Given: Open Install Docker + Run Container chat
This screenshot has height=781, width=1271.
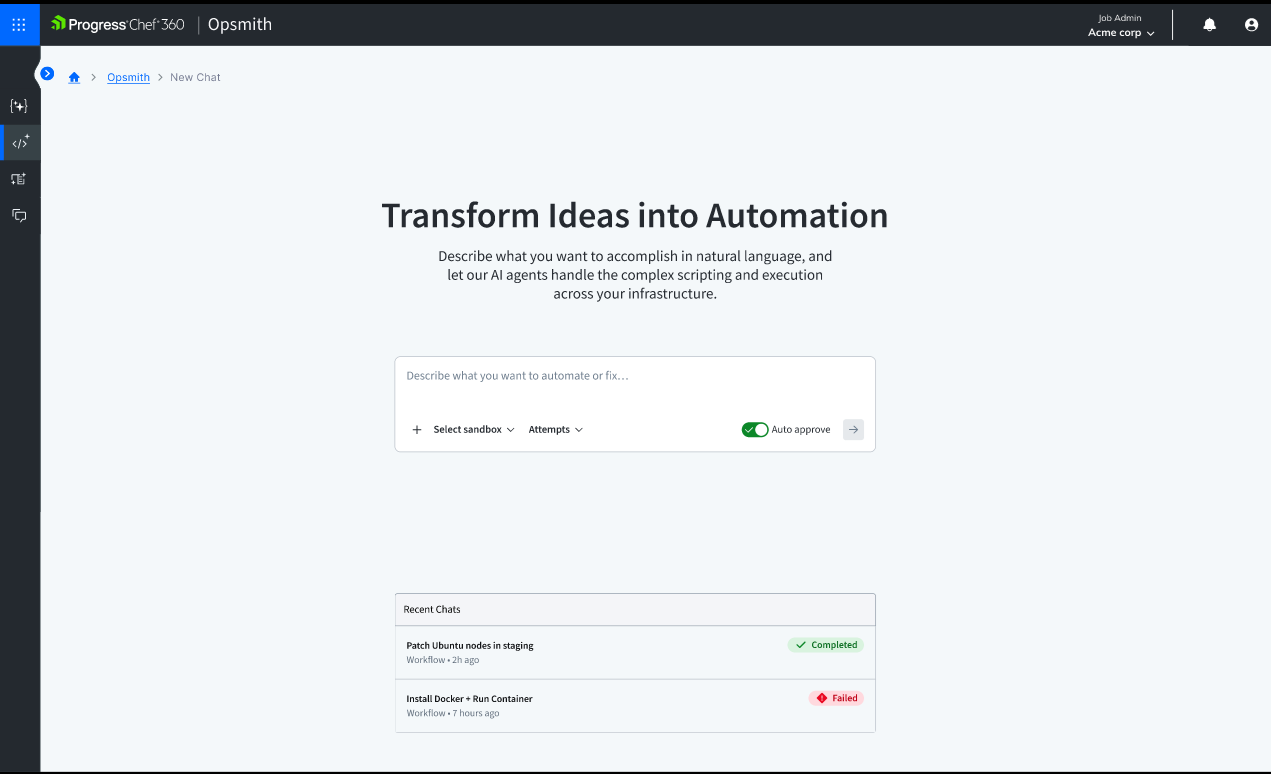Looking at the screenshot, I should (x=635, y=706).
